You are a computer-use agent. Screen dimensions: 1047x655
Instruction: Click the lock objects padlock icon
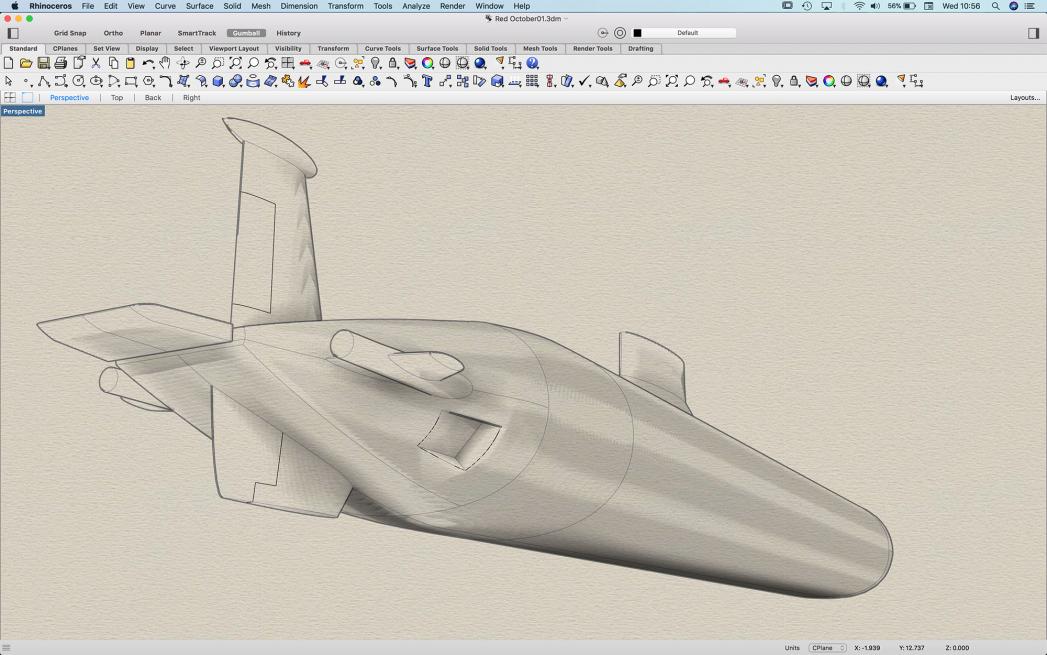pos(393,64)
